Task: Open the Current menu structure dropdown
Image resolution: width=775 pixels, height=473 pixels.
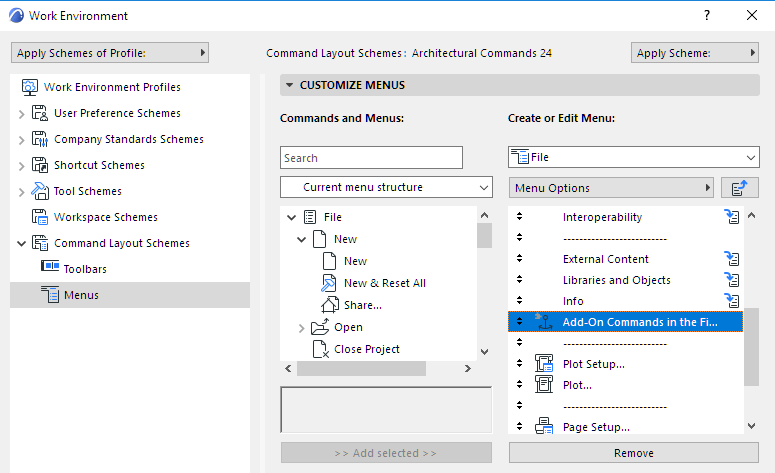Action: [x=385, y=187]
